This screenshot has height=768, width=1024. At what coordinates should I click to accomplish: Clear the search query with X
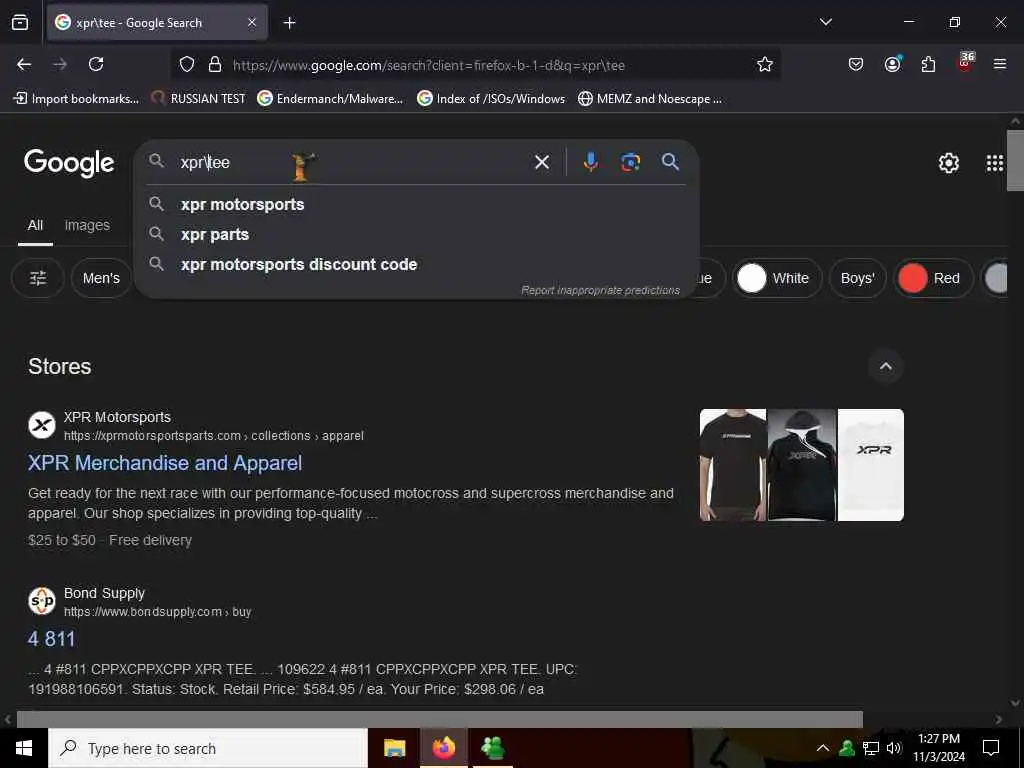pos(542,162)
